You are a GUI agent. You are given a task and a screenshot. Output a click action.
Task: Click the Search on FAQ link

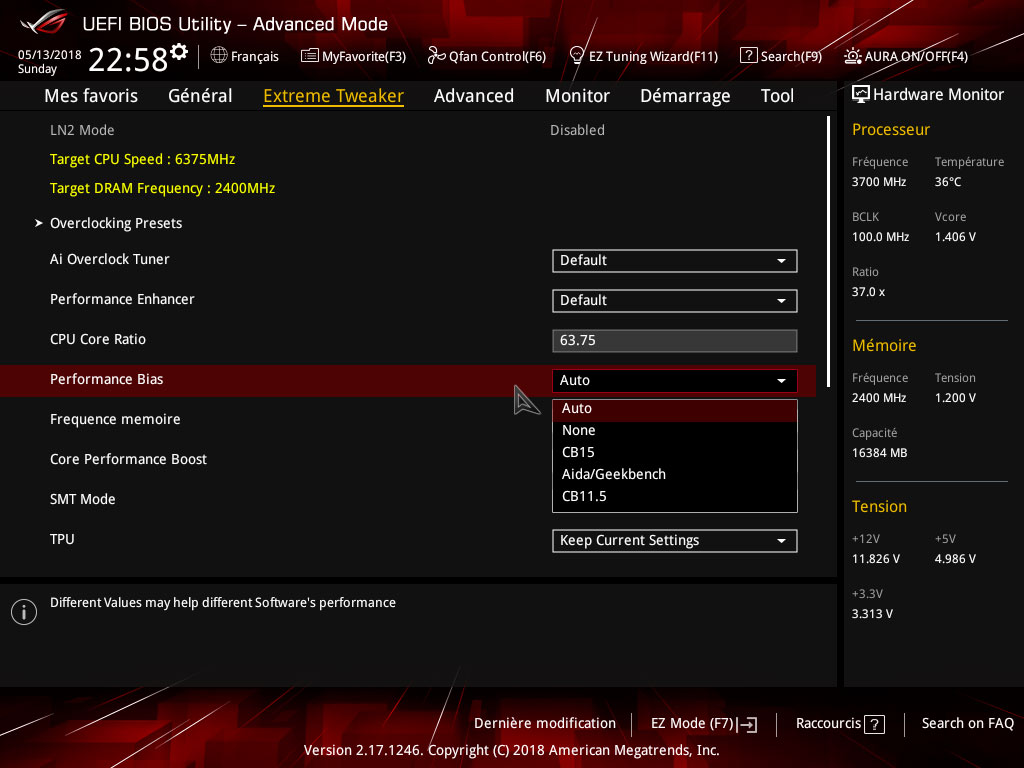[967, 723]
